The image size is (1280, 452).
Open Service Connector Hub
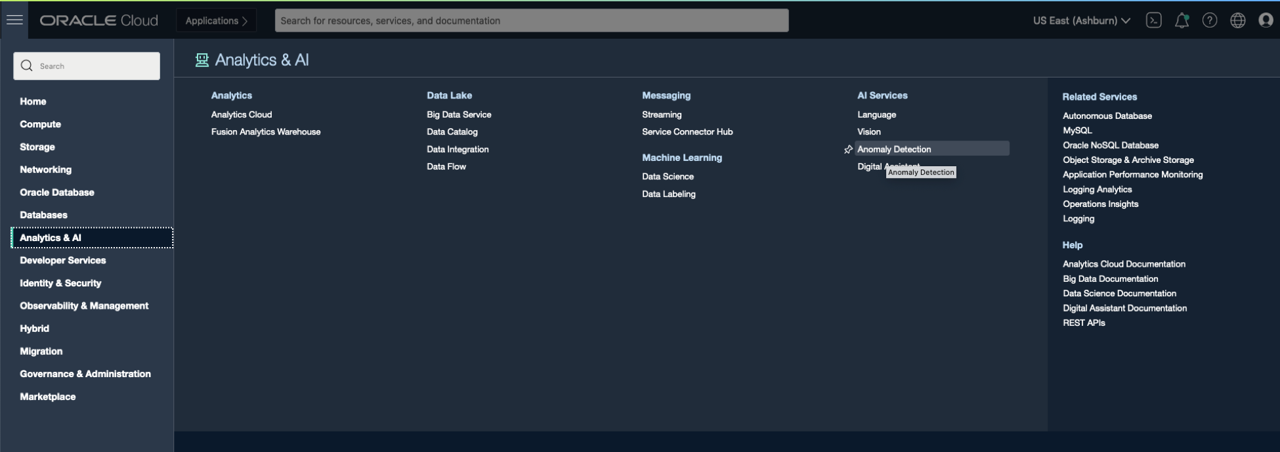tap(687, 132)
